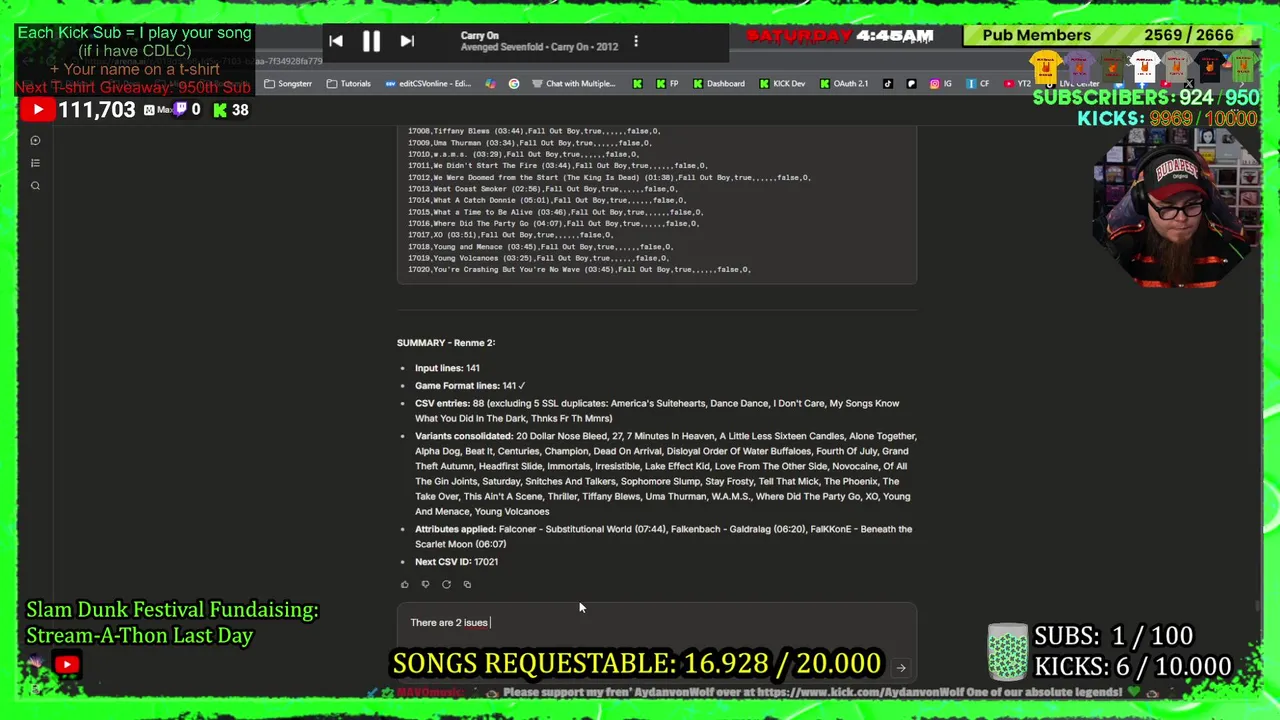
Task: Open the FP Kick bookmark
Action: (668, 84)
